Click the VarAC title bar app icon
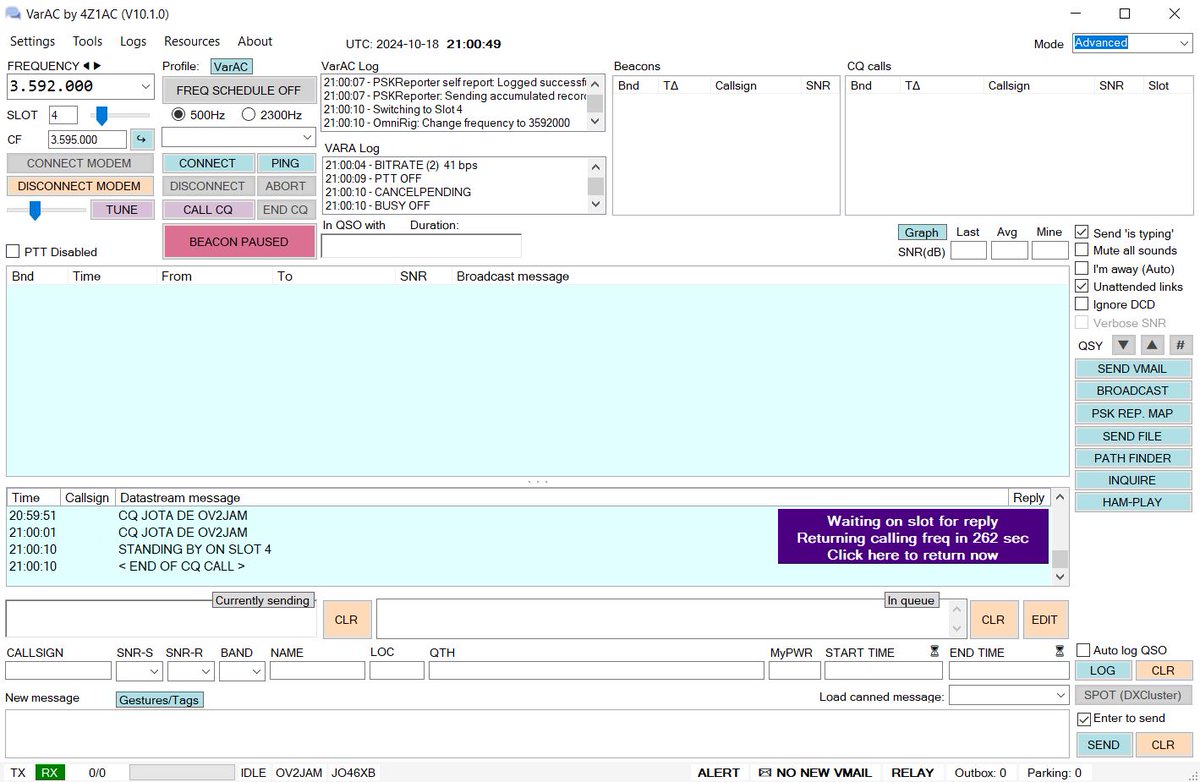Screen dimensions: 1200x782 (14, 14)
